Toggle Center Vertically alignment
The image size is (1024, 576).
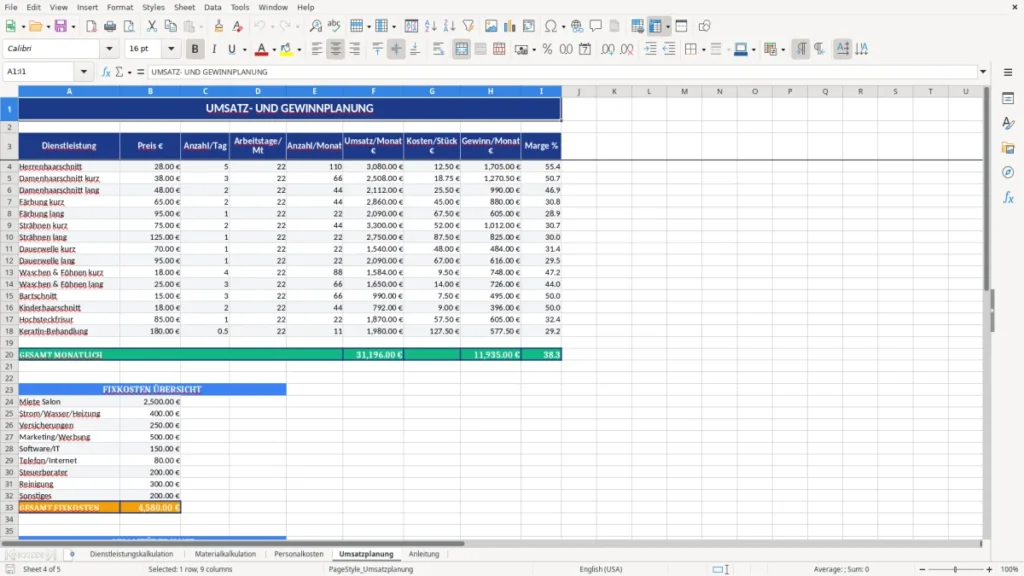coord(396,49)
